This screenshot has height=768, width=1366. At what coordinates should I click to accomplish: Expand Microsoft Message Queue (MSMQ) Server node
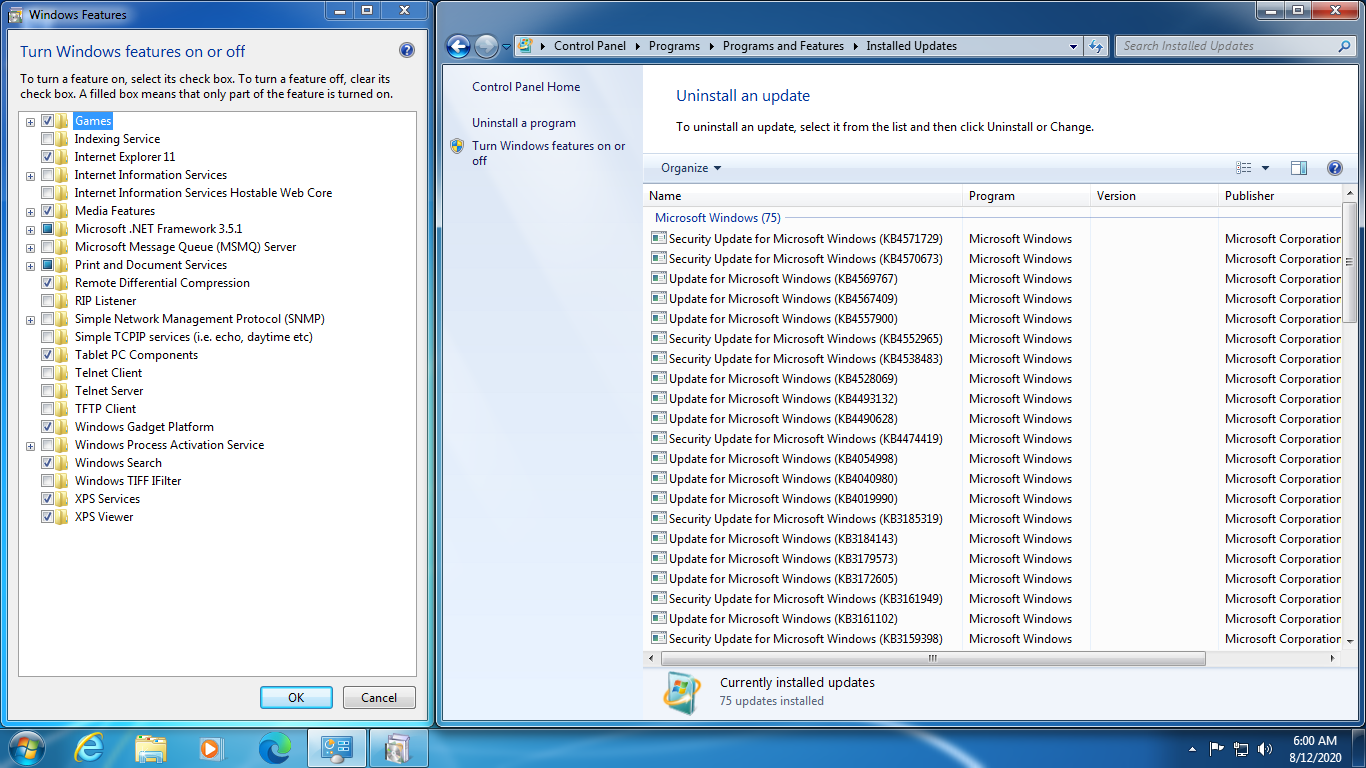click(x=30, y=248)
